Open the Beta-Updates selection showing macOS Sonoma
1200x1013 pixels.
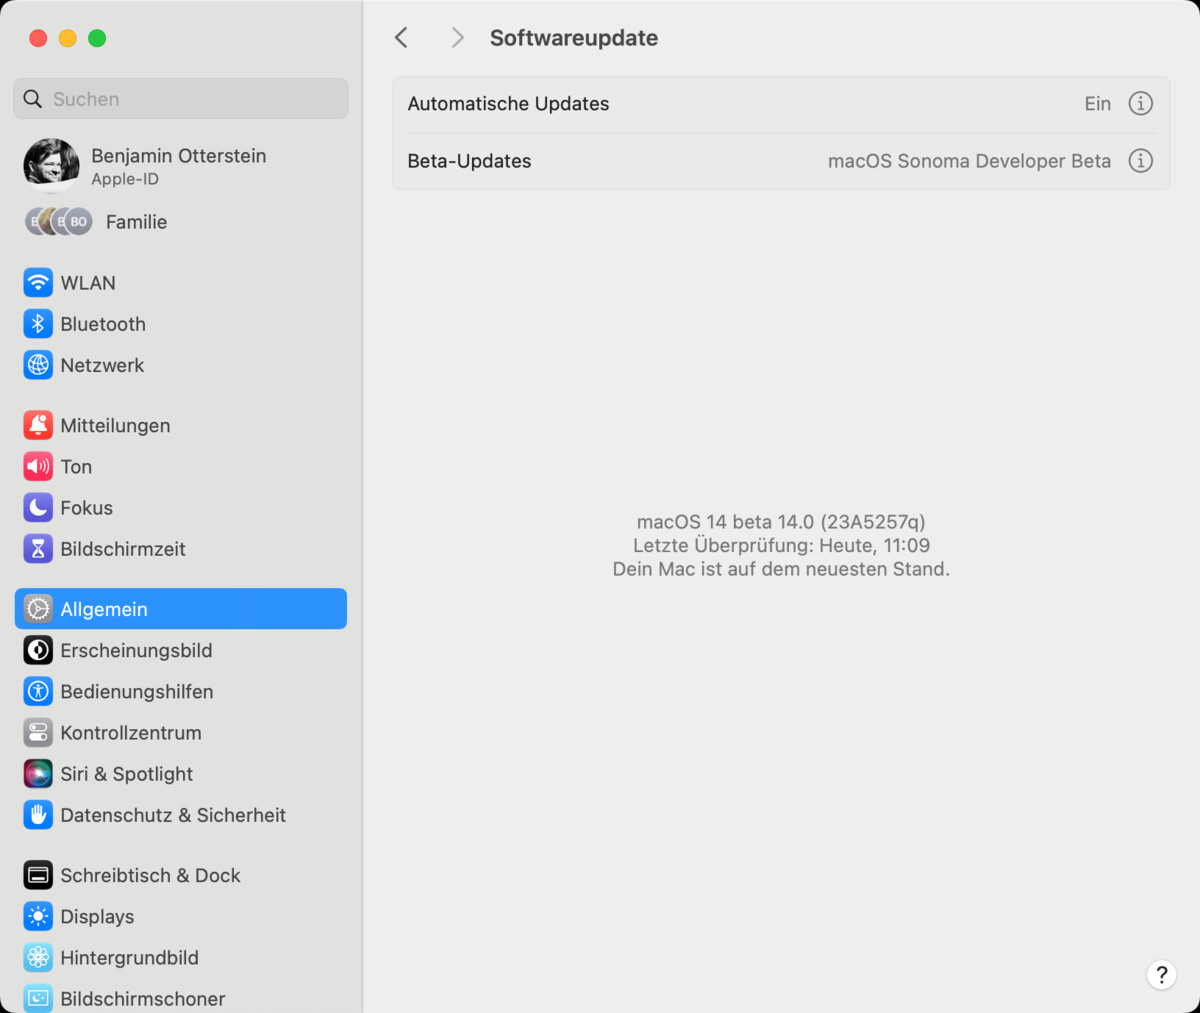tap(969, 160)
